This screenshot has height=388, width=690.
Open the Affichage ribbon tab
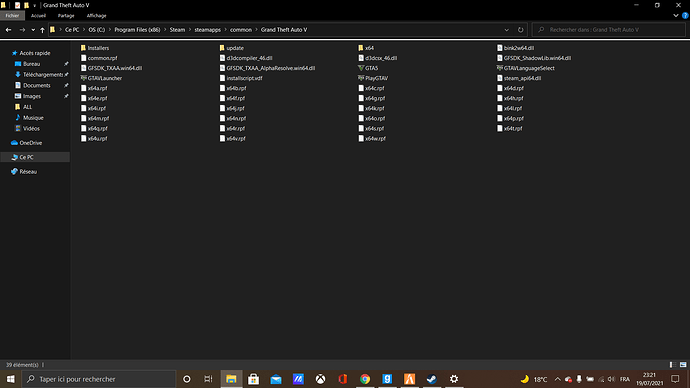96,15
